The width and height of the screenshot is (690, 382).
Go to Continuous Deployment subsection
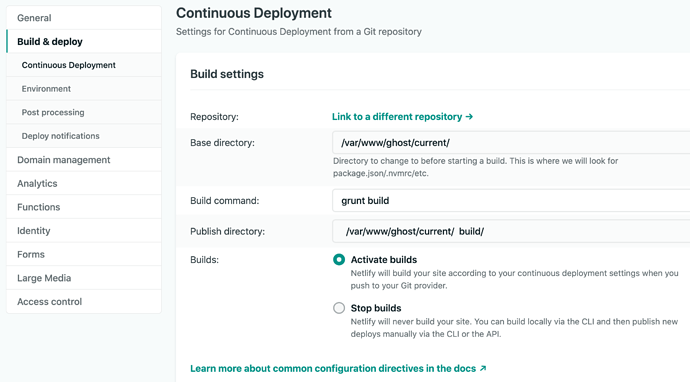point(84,65)
